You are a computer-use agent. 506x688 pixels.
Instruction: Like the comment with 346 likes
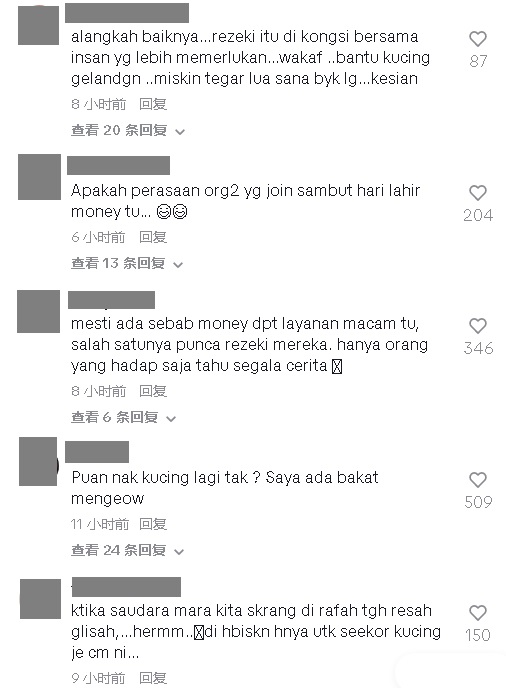pos(478,326)
